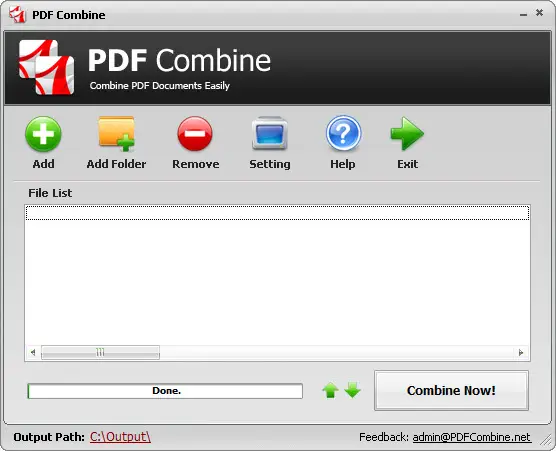The height and width of the screenshot is (451, 556).
Task: Open the Setting monitor icon
Action: click(269, 133)
